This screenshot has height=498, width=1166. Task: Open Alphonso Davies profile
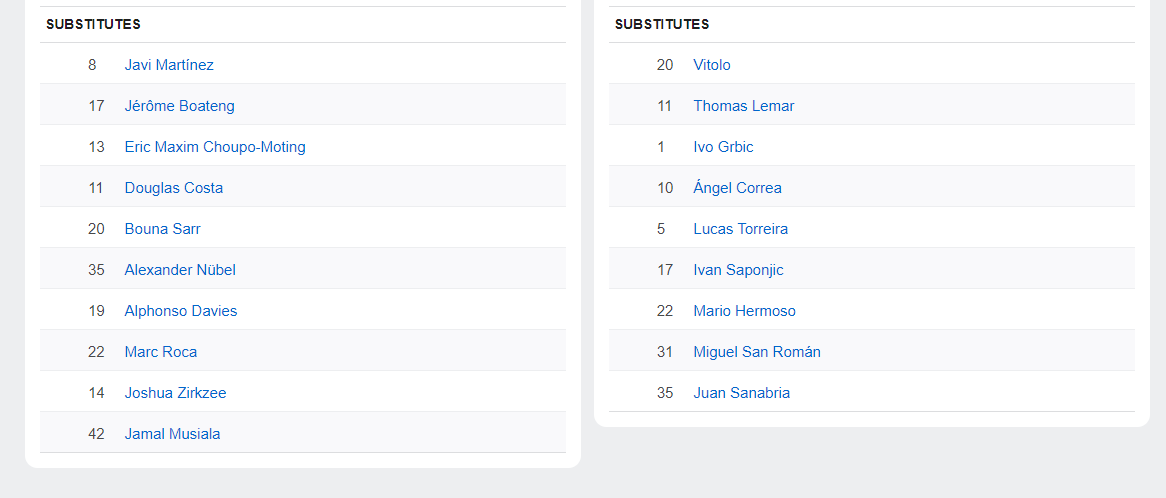(181, 311)
